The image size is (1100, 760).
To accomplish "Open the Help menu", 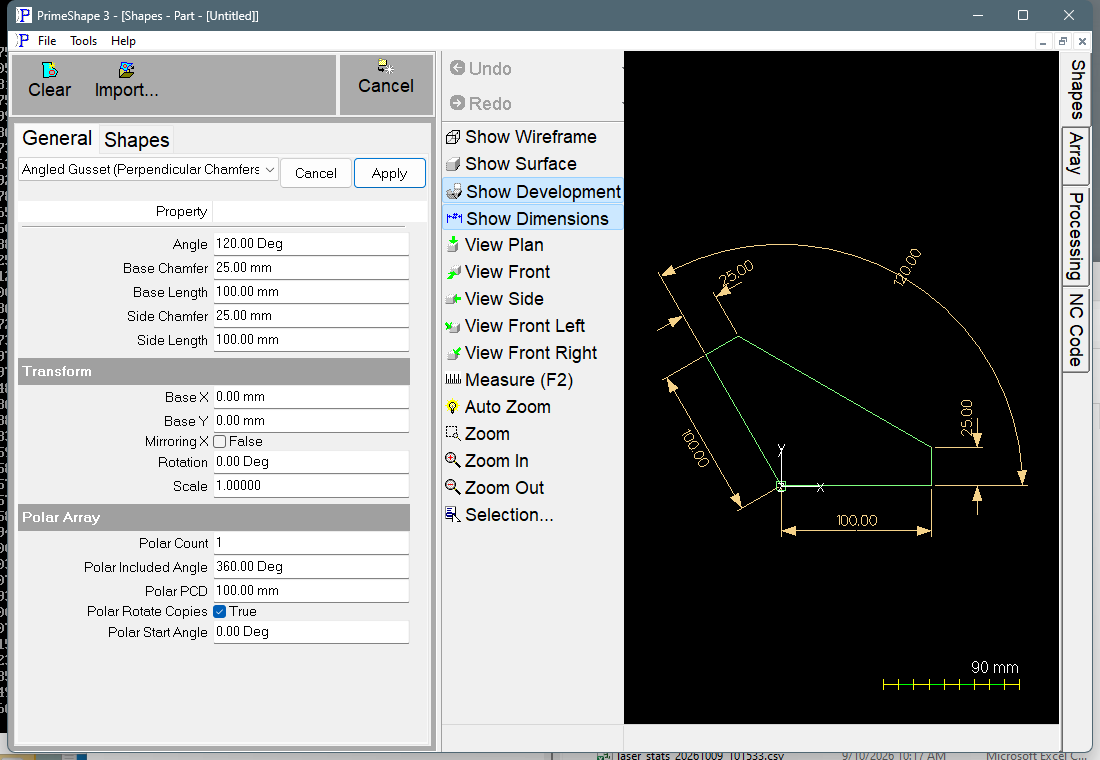I will coord(123,41).
